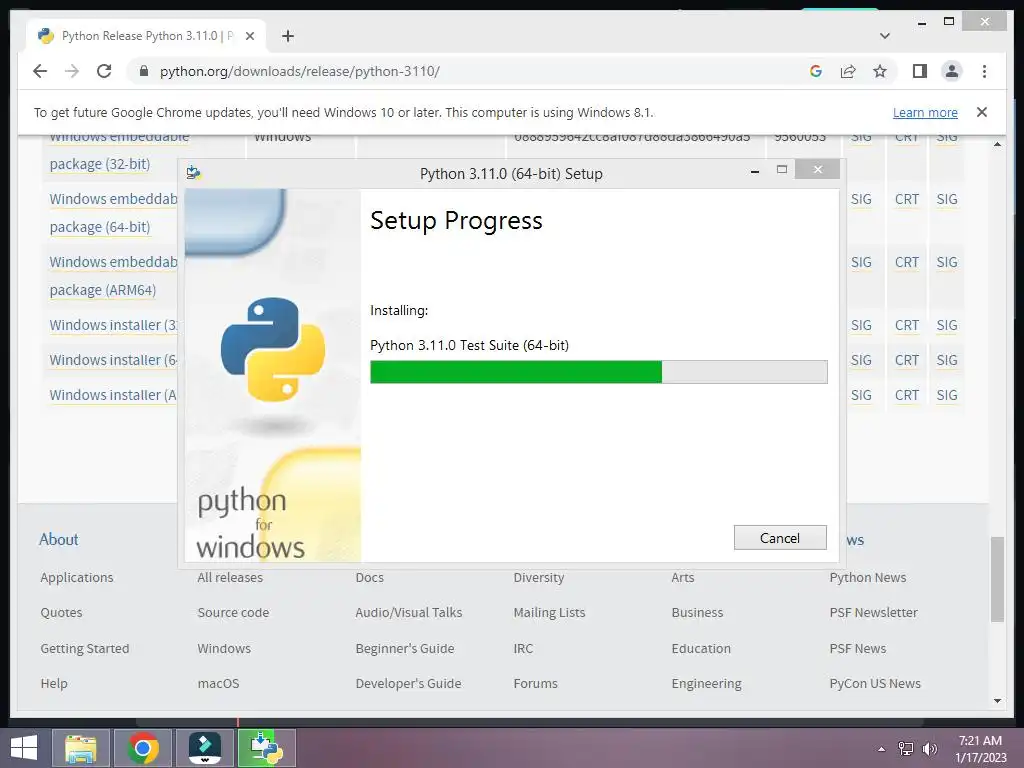
Task: Open Windows embeddable package (64-bit) link
Action: [x=100, y=227]
